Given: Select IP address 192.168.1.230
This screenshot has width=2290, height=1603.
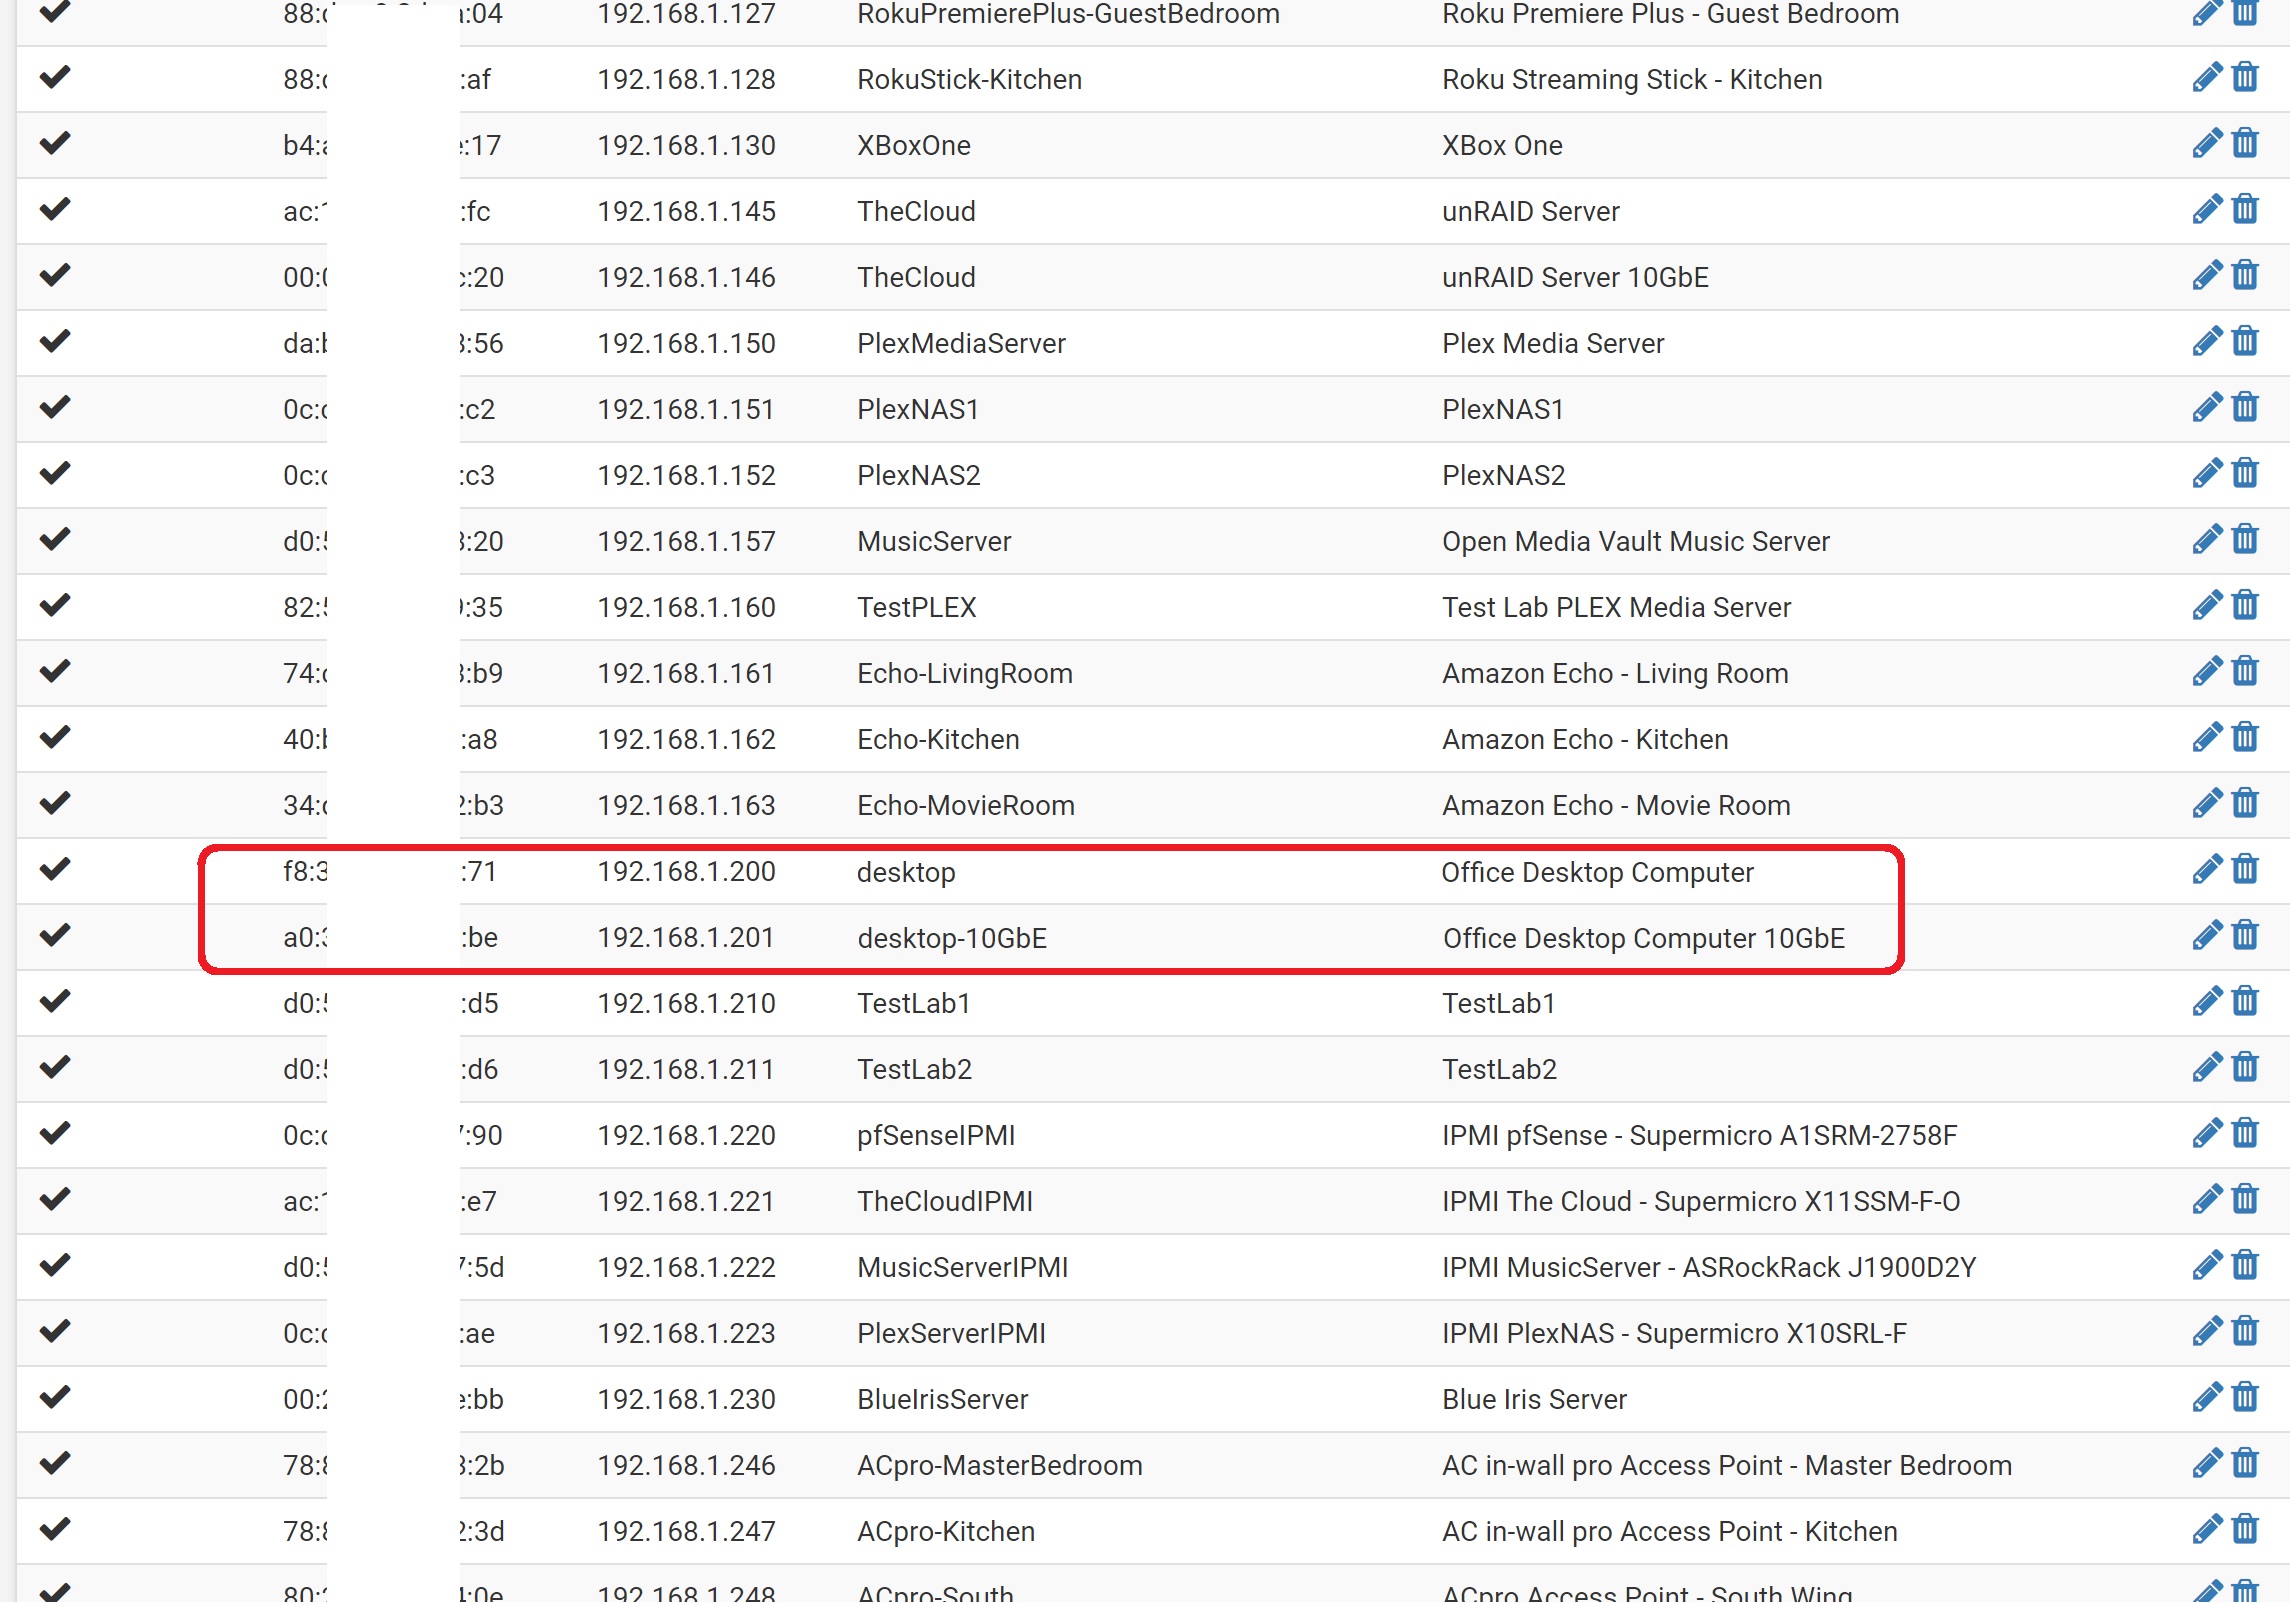Looking at the screenshot, I should click(x=686, y=1400).
